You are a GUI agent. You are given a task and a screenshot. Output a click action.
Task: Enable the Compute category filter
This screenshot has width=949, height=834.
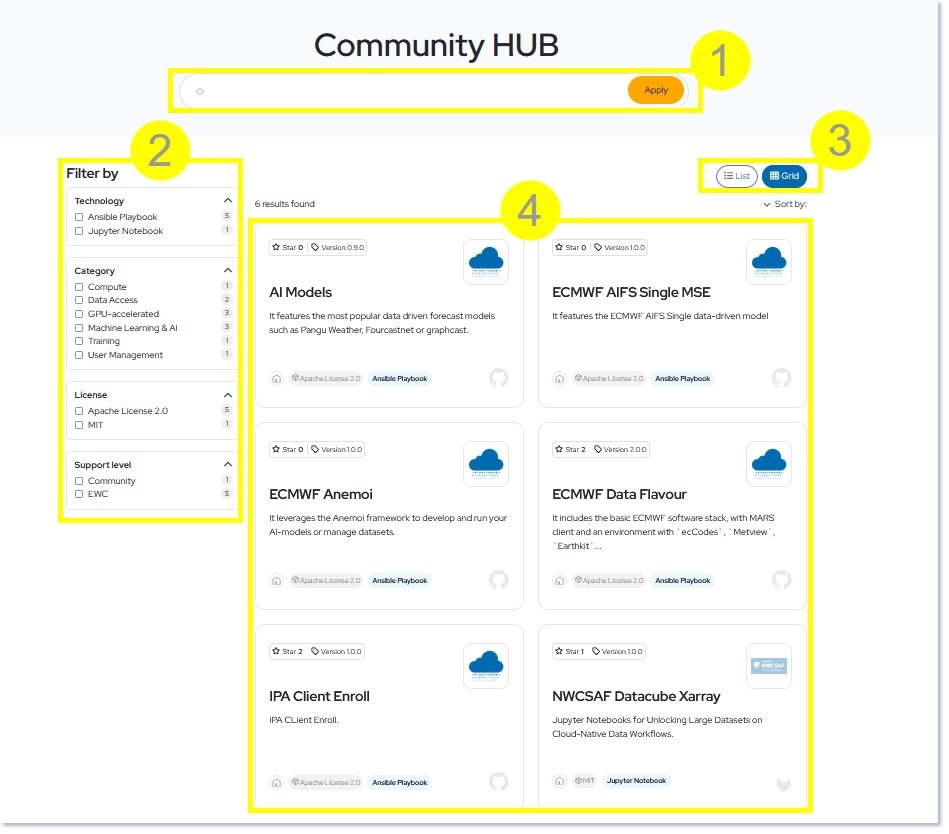79,287
